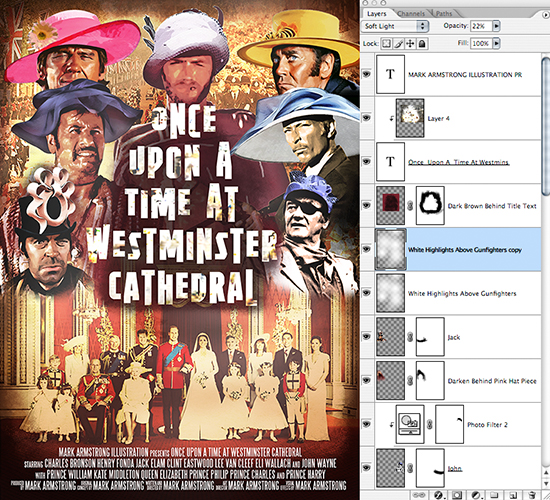This screenshot has height=500, width=550.
Task: Create a new layer group folder
Action: [x=494, y=495]
